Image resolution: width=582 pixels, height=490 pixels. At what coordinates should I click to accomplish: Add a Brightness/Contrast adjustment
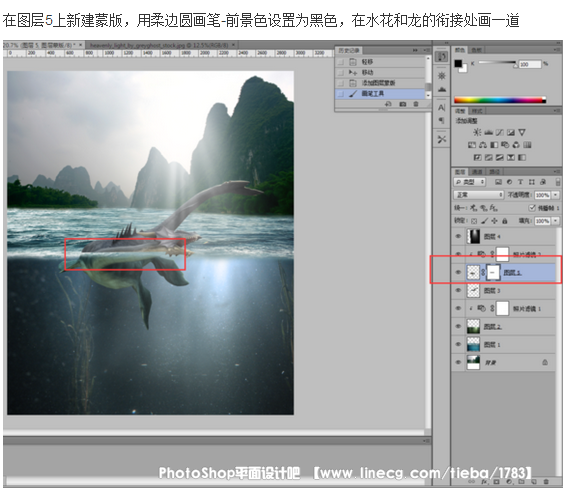tap(477, 132)
